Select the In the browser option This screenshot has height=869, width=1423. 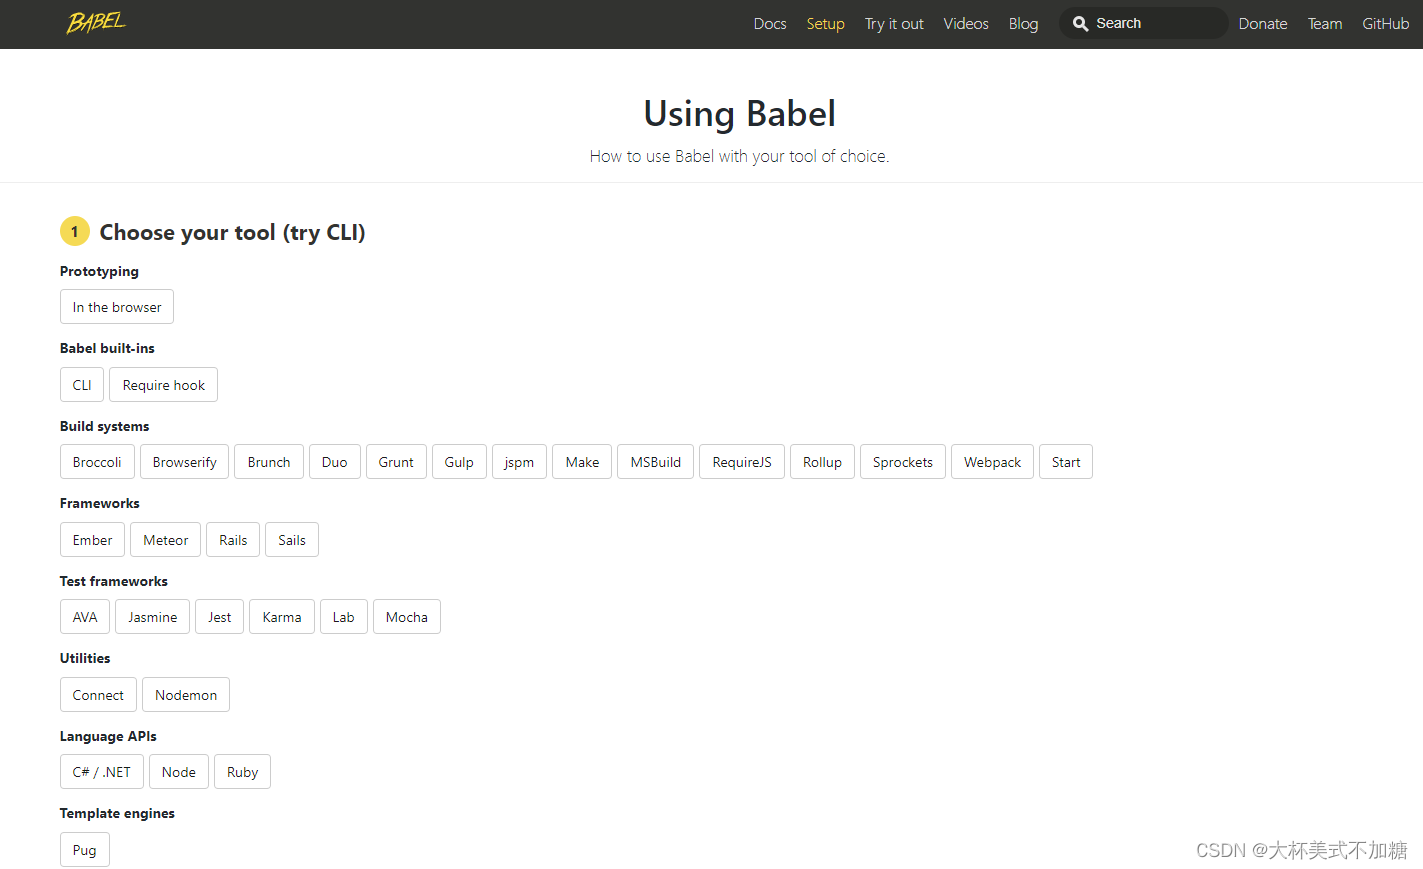point(117,307)
